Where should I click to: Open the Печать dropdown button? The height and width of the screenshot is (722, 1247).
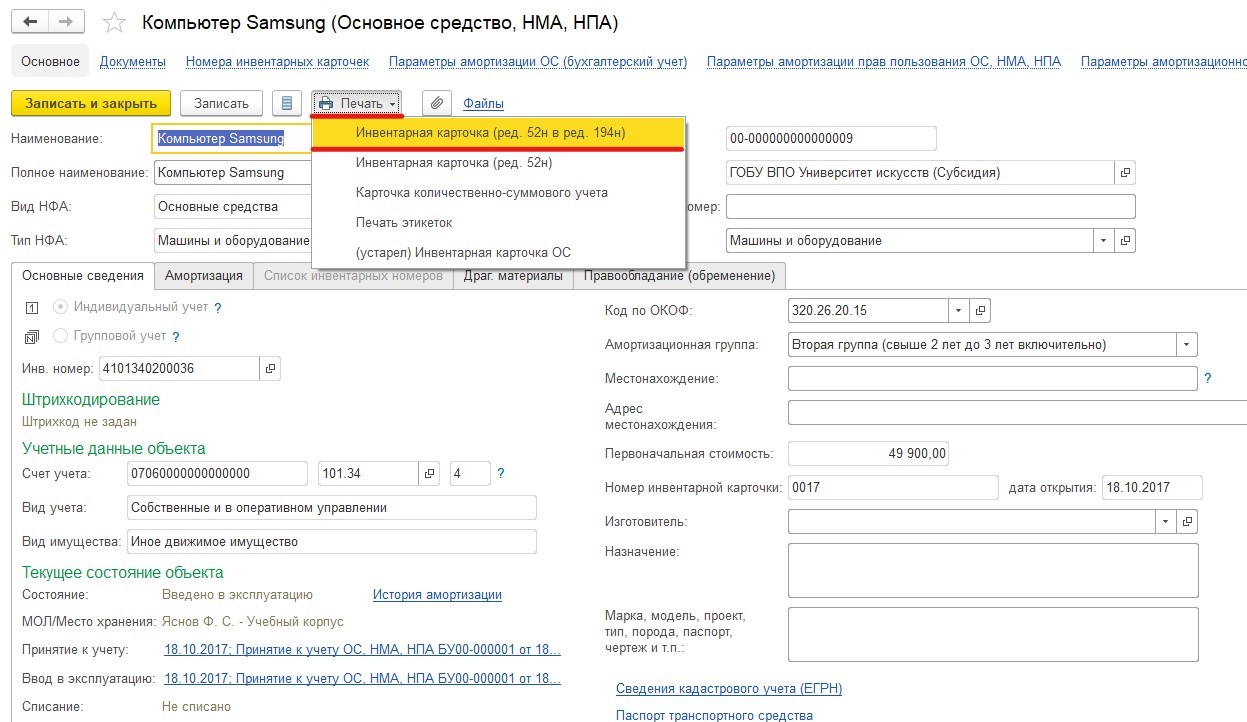(x=358, y=103)
